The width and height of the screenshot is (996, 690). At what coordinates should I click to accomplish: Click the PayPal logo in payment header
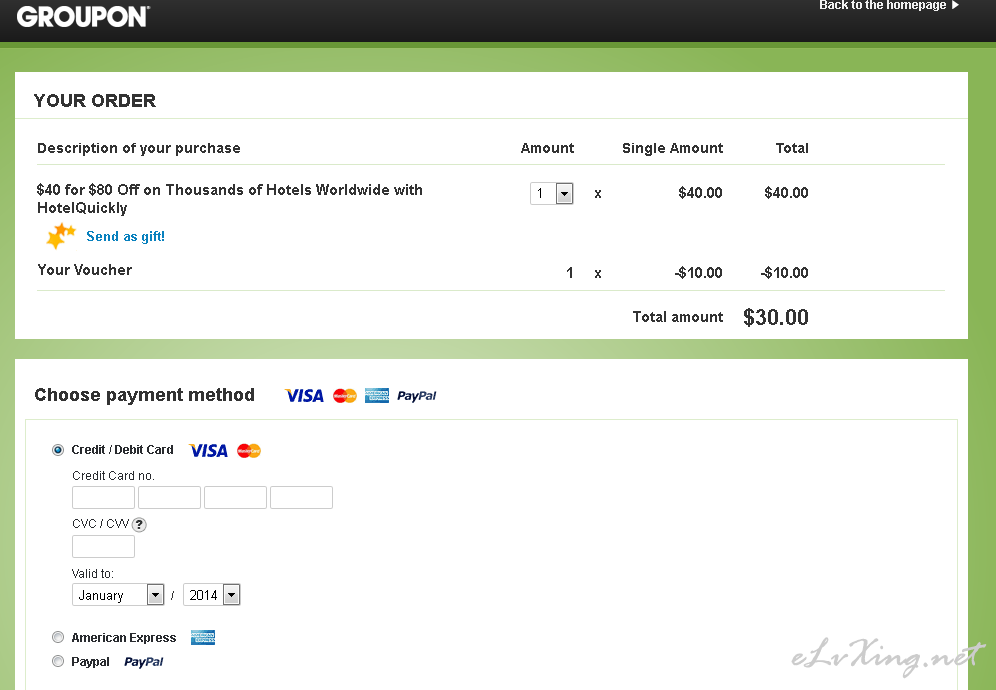[417, 396]
